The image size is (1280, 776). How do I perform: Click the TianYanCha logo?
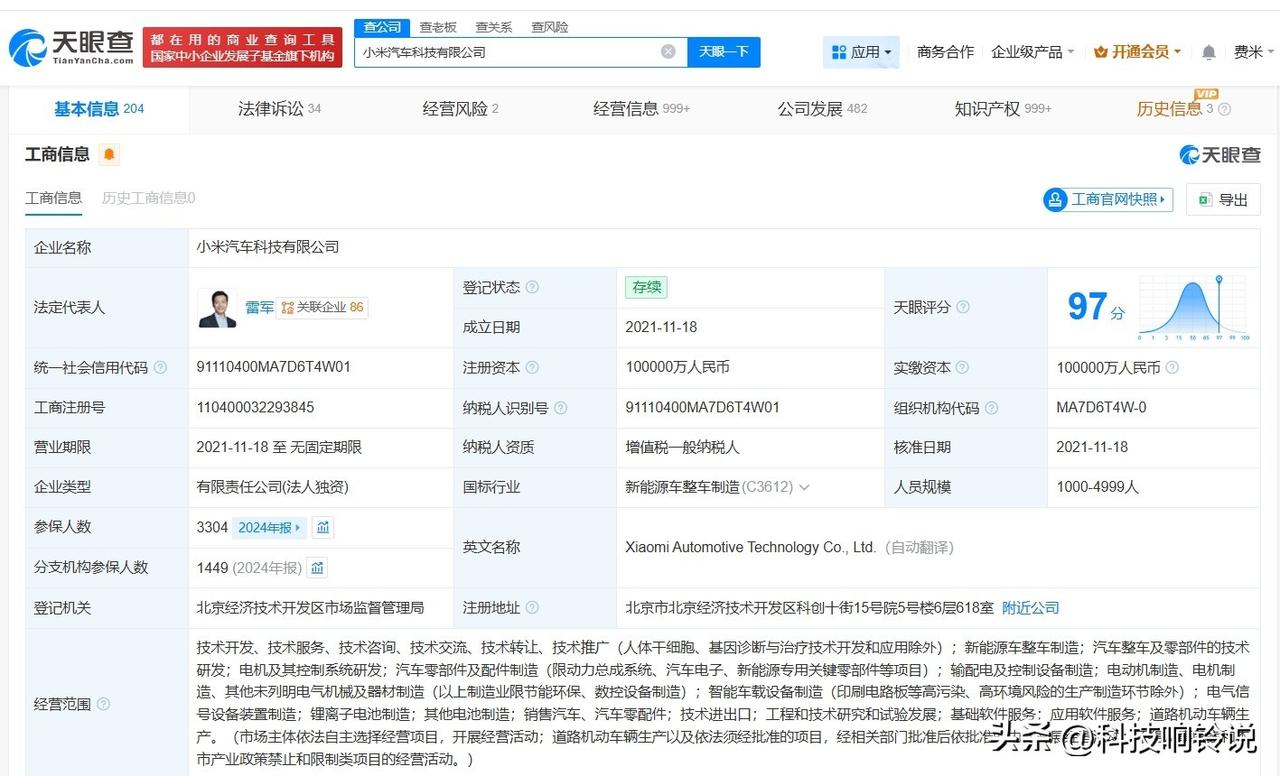(x=72, y=47)
